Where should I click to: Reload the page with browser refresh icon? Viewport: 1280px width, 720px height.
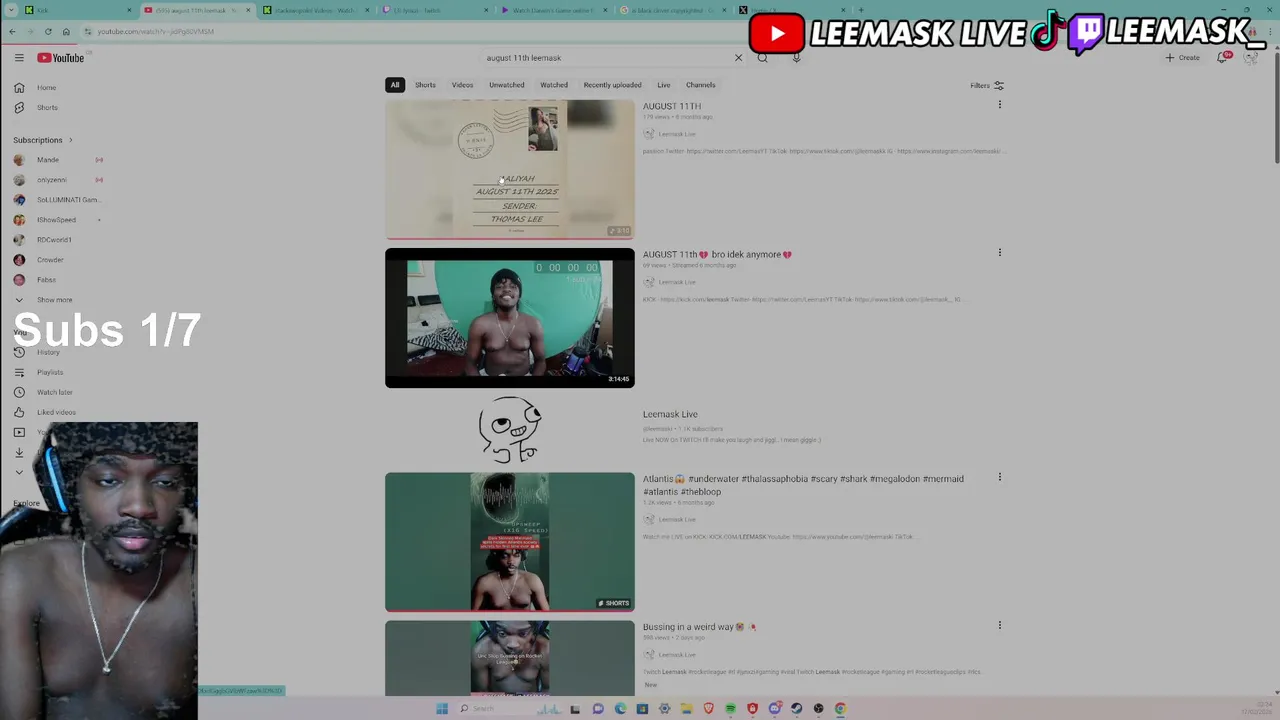(x=48, y=31)
